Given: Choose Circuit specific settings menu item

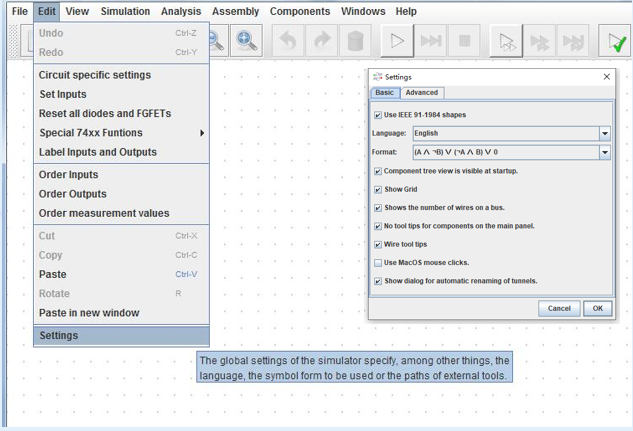Looking at the screenshot, I should tap(121, 75).
